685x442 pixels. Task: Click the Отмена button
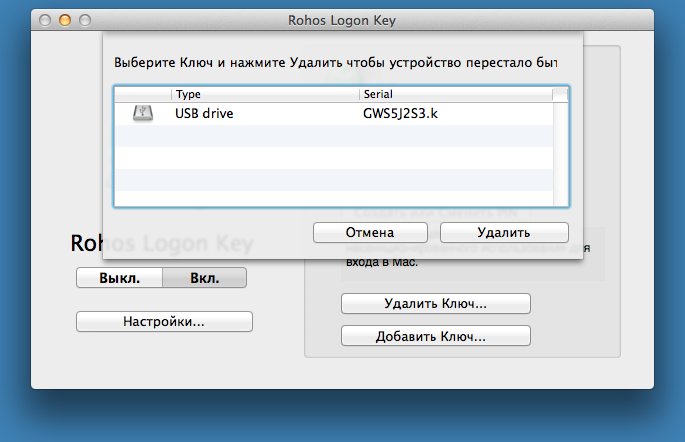click(x=370, y=232)
